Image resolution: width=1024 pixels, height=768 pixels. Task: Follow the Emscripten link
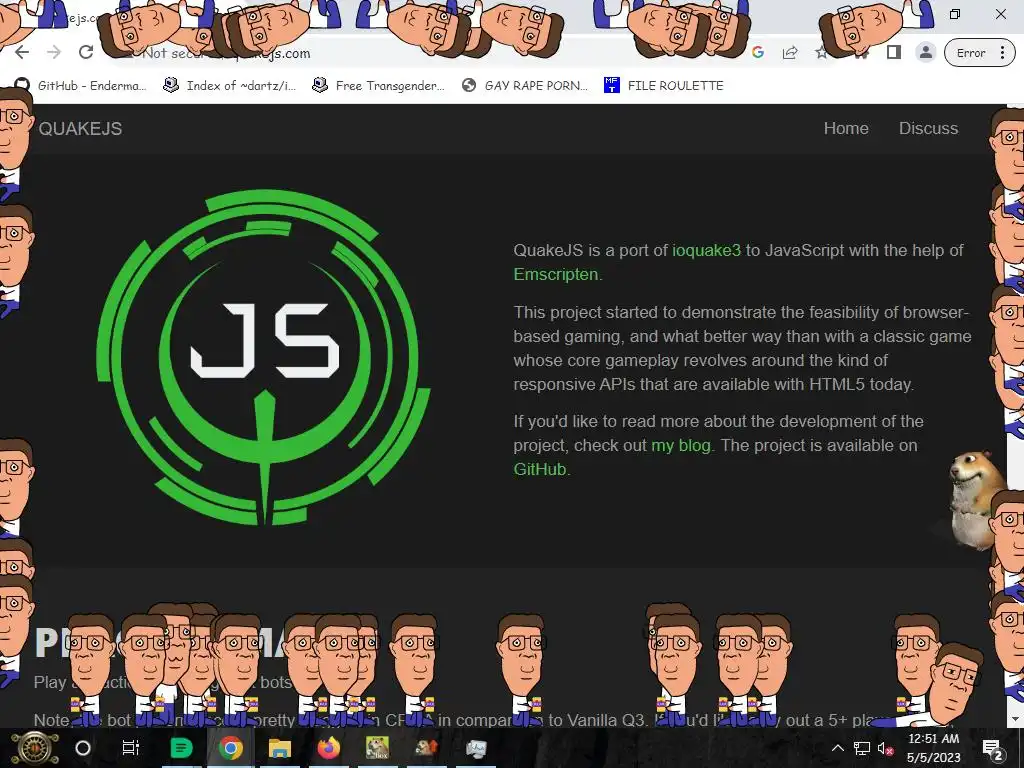556,274
